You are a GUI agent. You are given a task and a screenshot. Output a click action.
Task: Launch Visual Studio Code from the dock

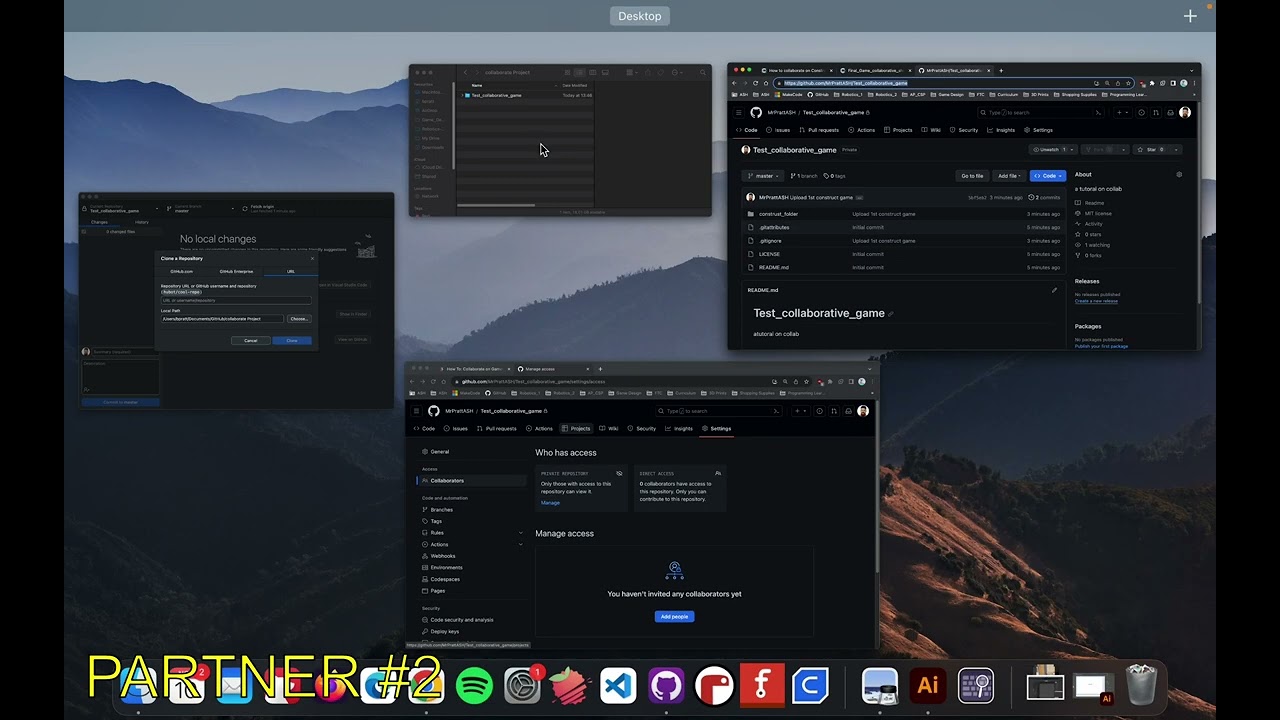tap(618, 686)
